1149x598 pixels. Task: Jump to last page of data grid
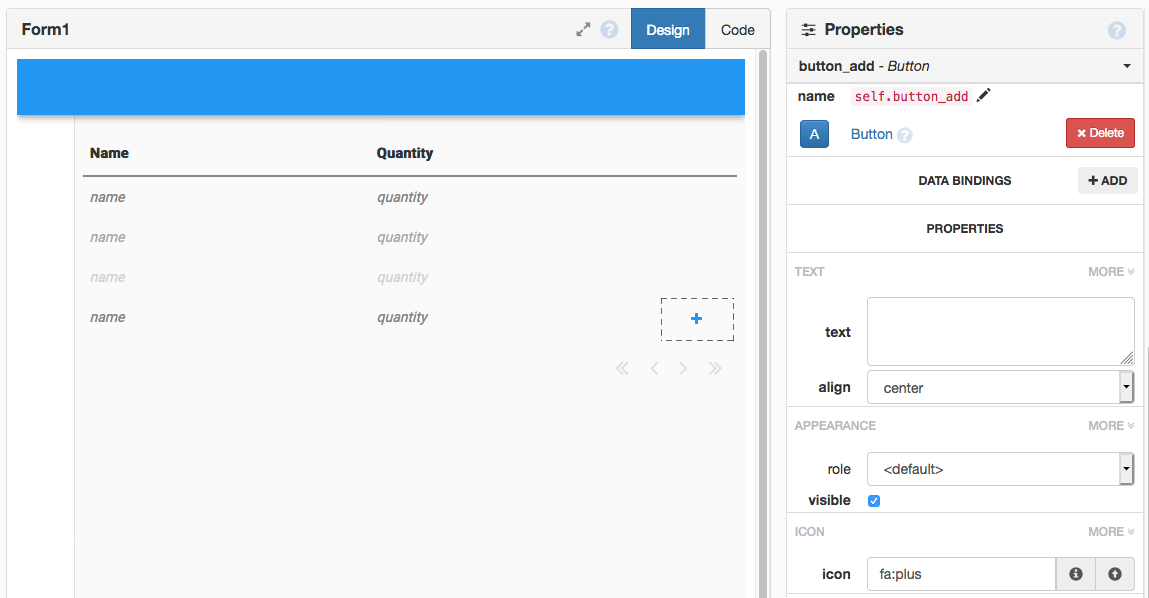point(715,368)
